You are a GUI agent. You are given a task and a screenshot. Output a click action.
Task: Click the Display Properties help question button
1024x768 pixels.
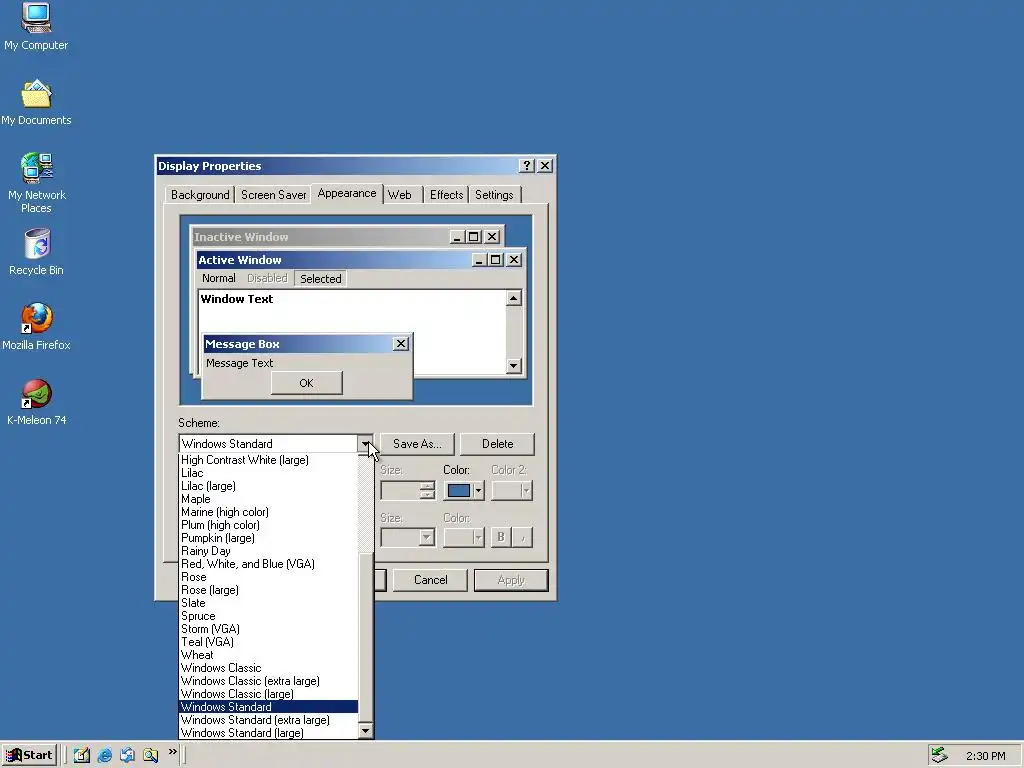[x=526, y=166]
